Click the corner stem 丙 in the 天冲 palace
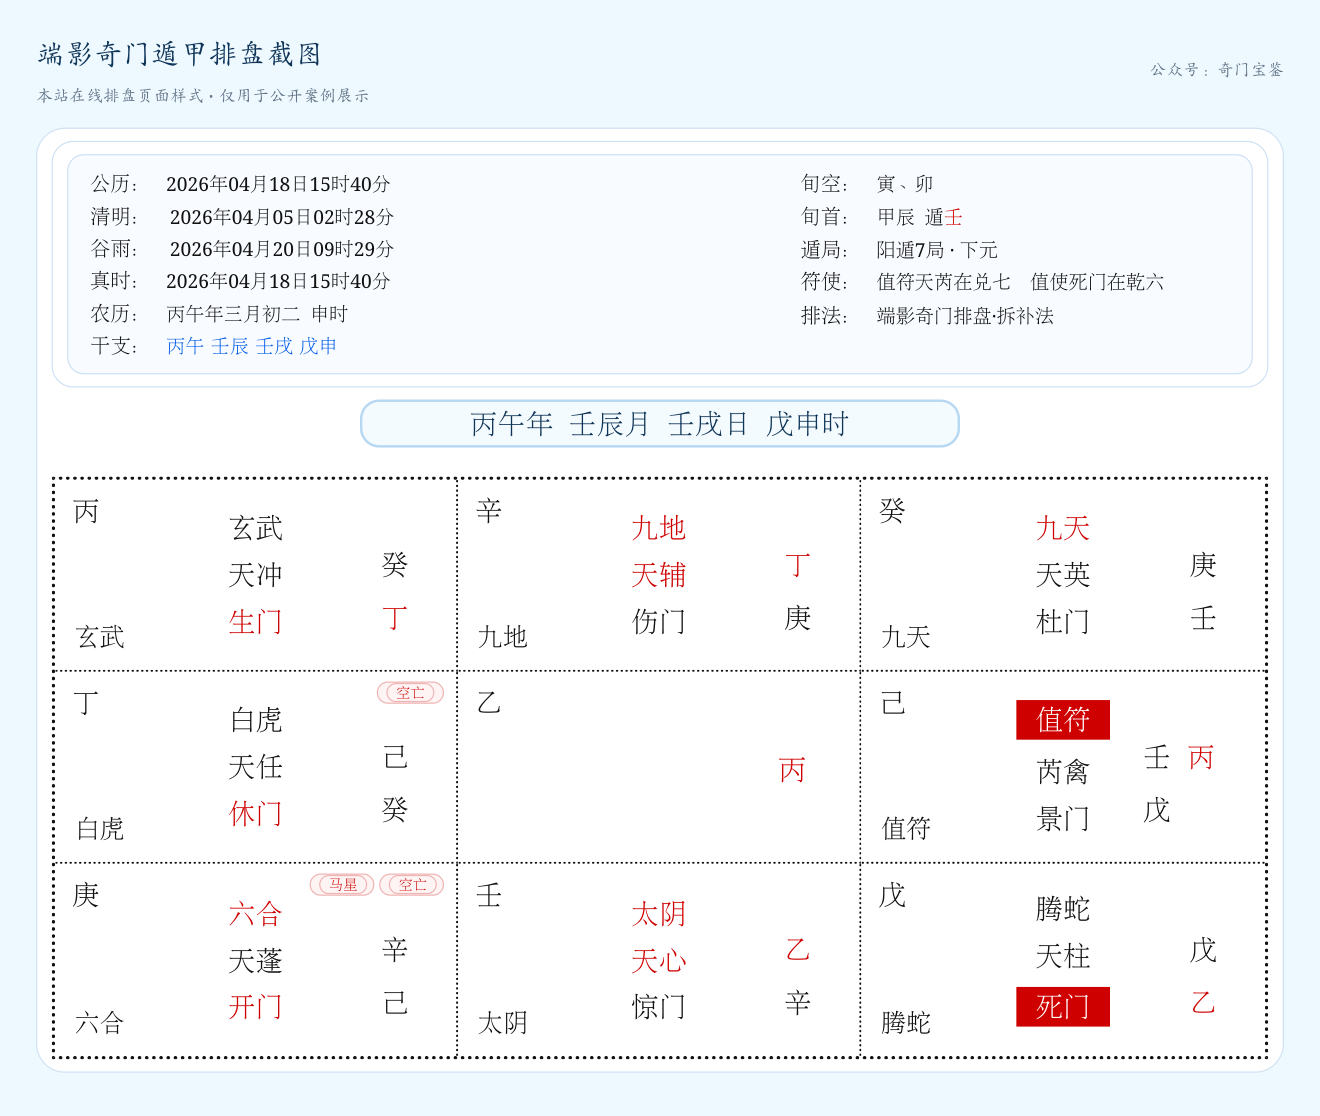The width and height of the screenshot is (1320, 1116). tap(86, 512)
